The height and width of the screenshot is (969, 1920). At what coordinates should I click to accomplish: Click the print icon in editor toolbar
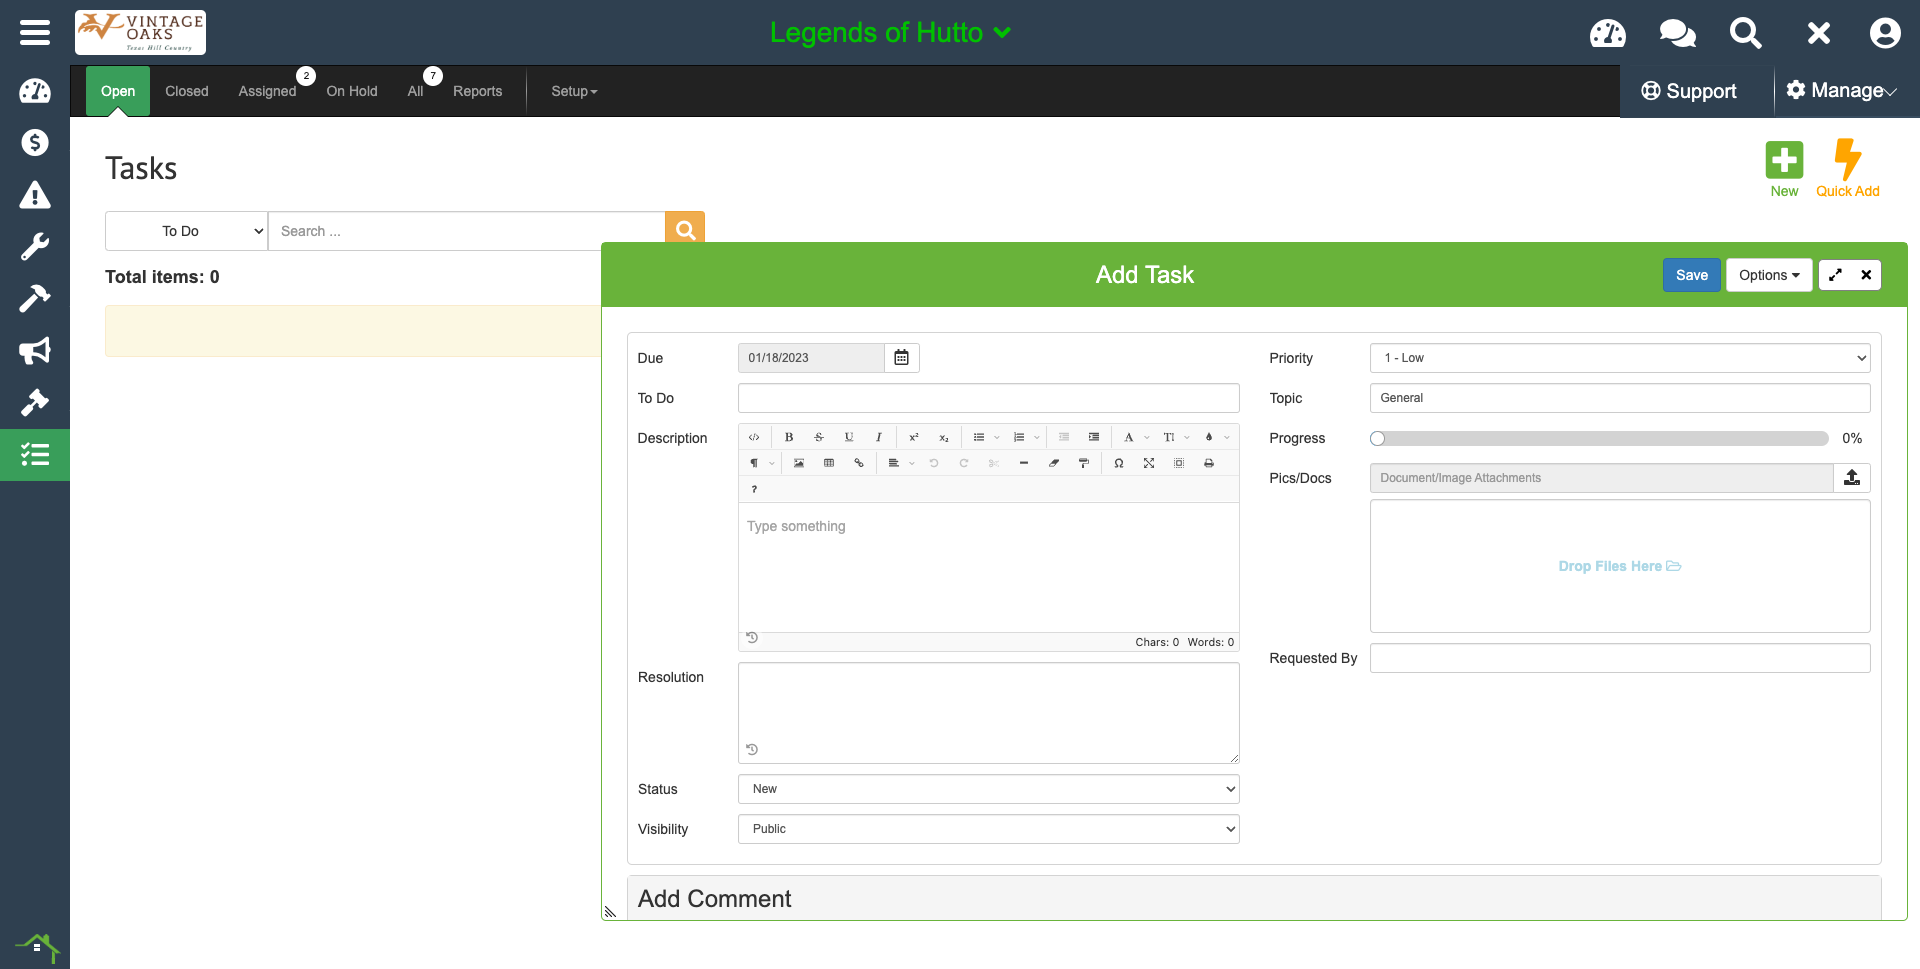pos(1209,463)
